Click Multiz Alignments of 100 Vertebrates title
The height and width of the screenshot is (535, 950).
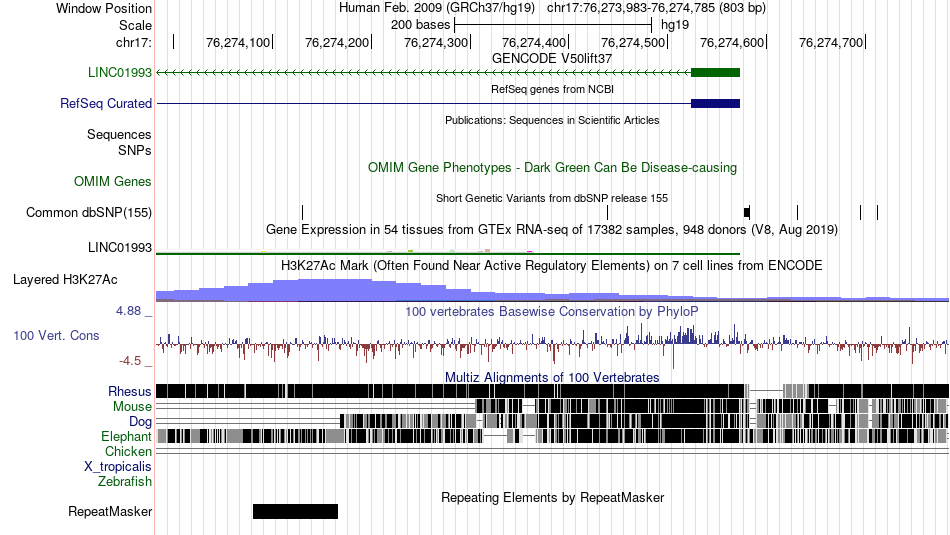(x=552, y=377)
